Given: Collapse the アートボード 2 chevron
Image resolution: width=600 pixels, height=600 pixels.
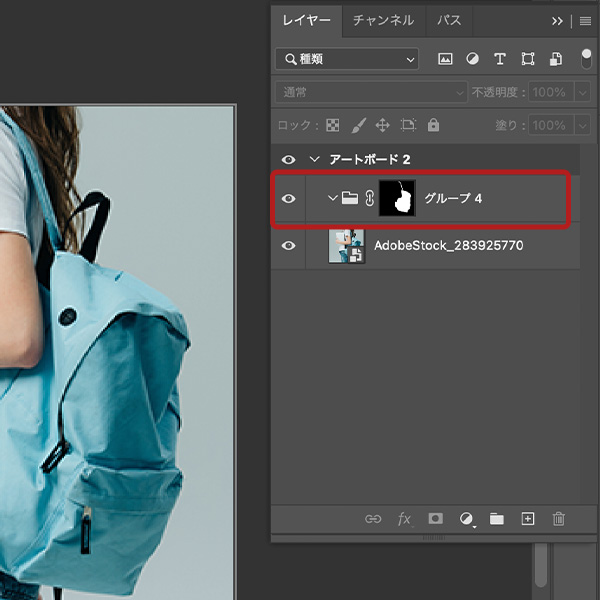Looking at the screenshot, I should pyautogui.click(x=314, y=160).
